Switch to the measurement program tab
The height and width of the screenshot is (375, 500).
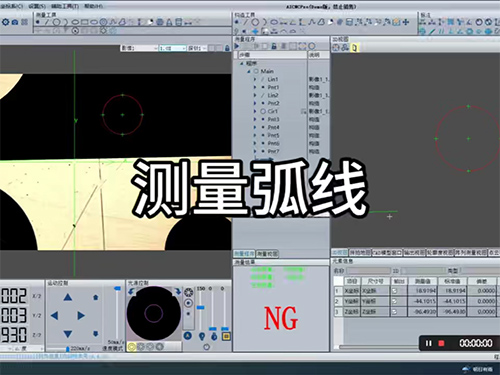(244, 254)
